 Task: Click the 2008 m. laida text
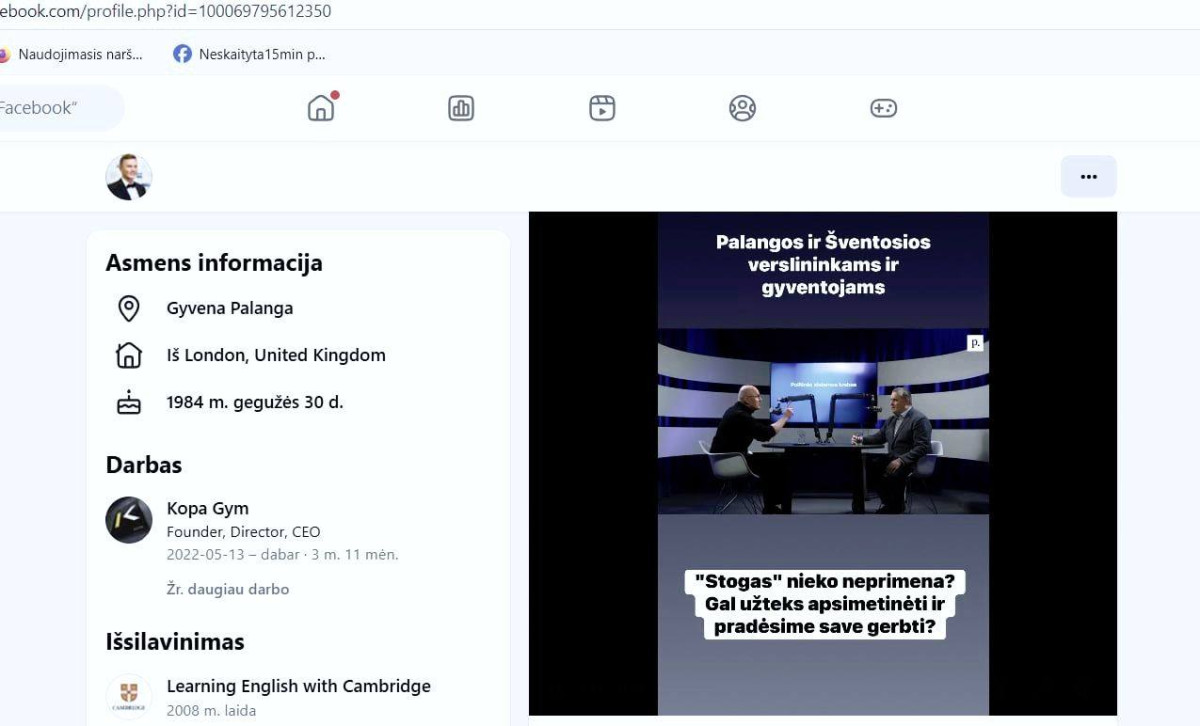click(x=211, y=711)
